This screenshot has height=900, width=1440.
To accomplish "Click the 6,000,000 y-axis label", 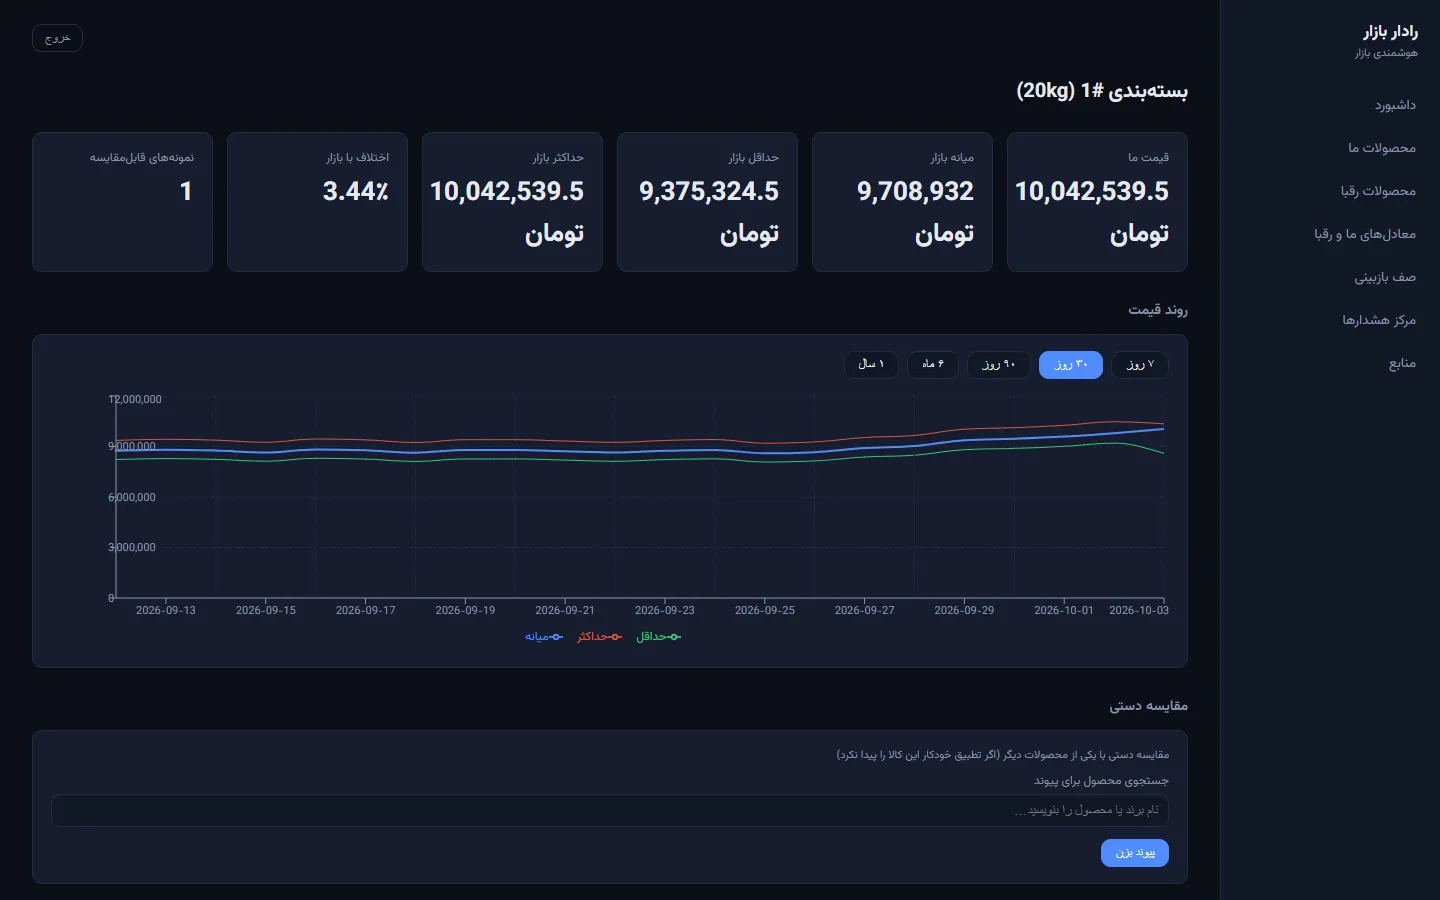I will tap(132, 497).
